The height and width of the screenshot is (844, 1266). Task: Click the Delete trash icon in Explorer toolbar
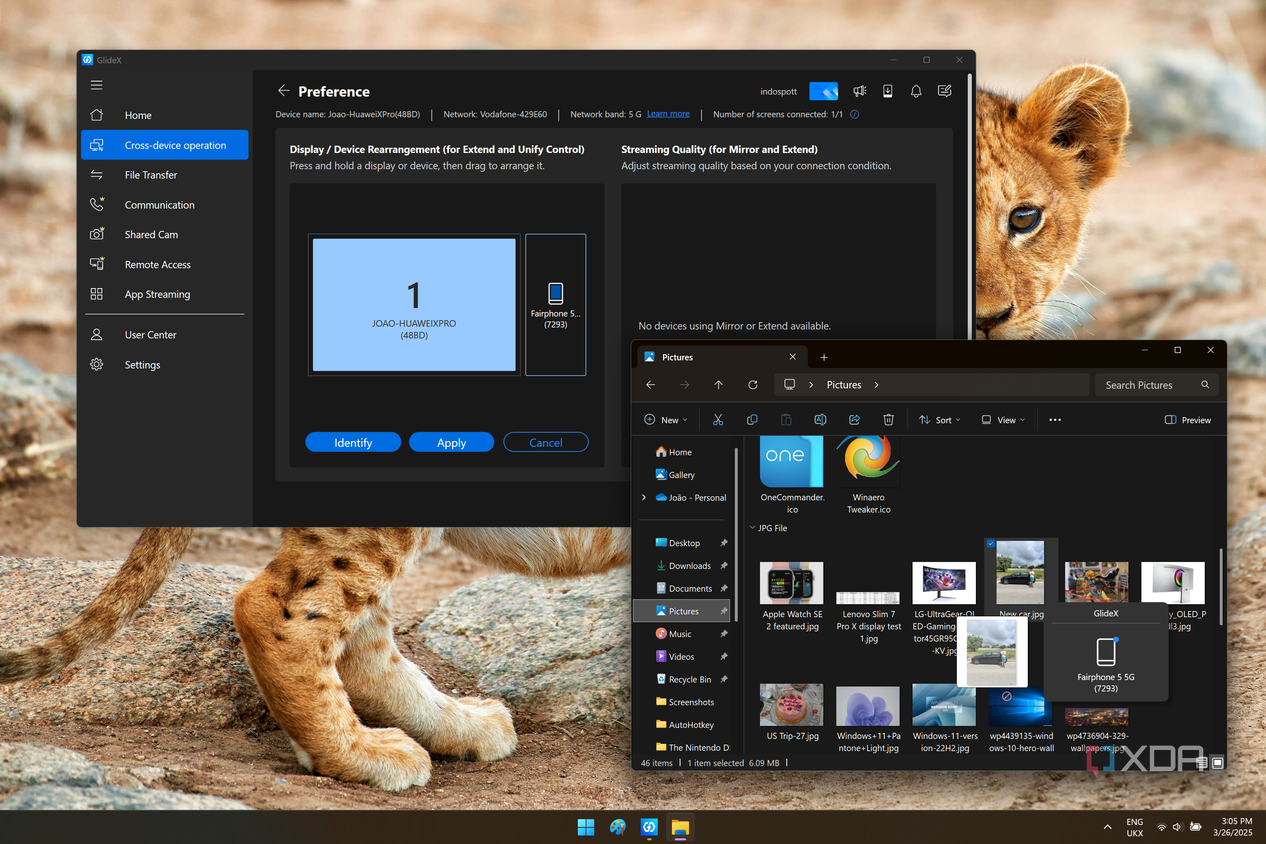pos(888,420)
